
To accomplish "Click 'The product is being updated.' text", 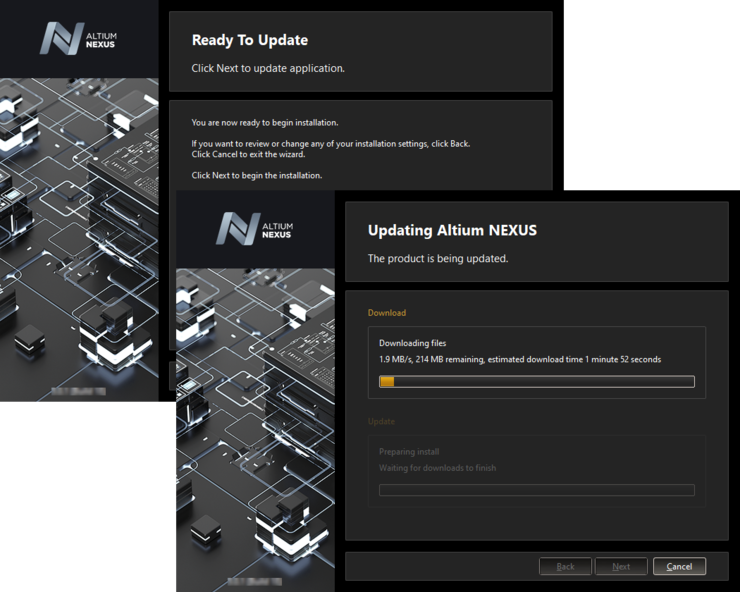I will point(438,259).
